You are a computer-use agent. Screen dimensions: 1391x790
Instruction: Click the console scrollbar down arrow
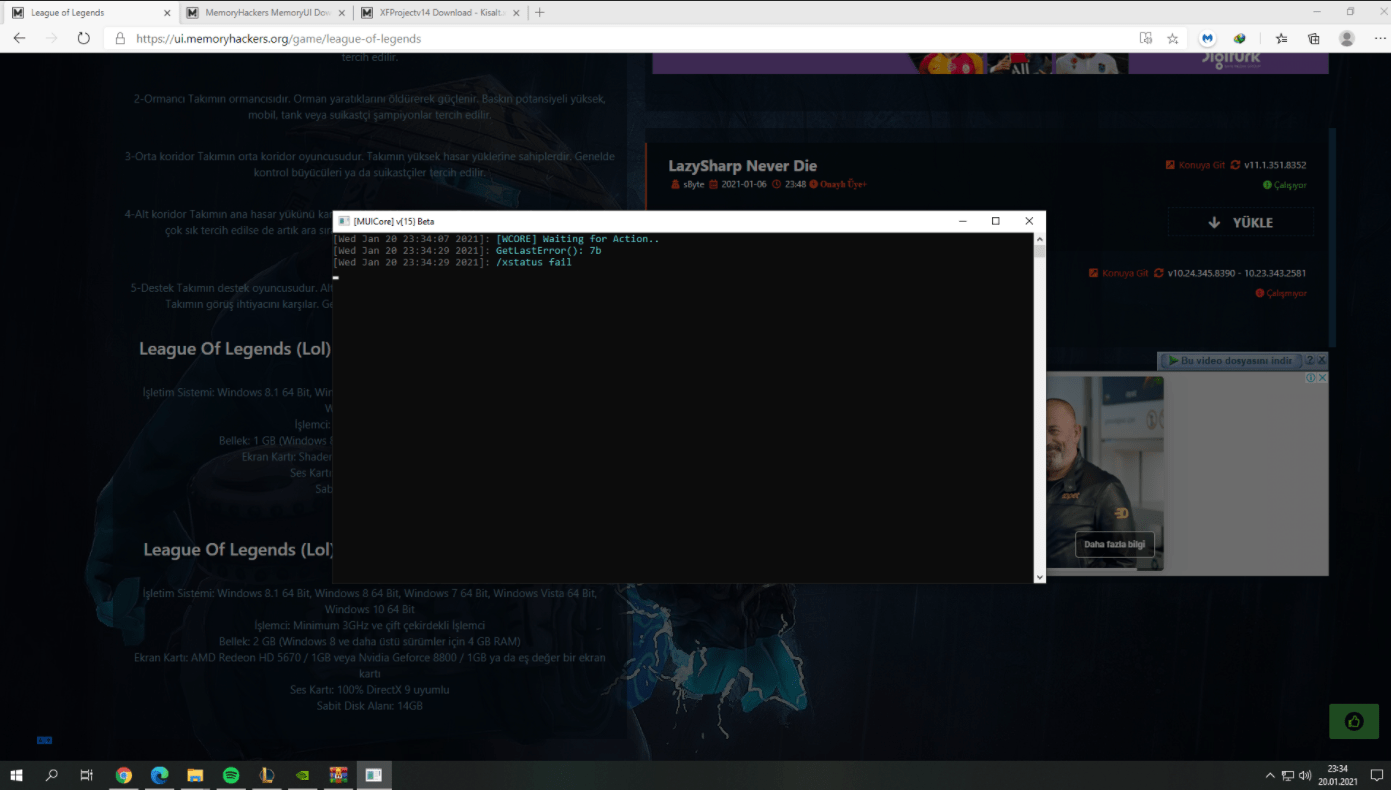[1039, 577]
